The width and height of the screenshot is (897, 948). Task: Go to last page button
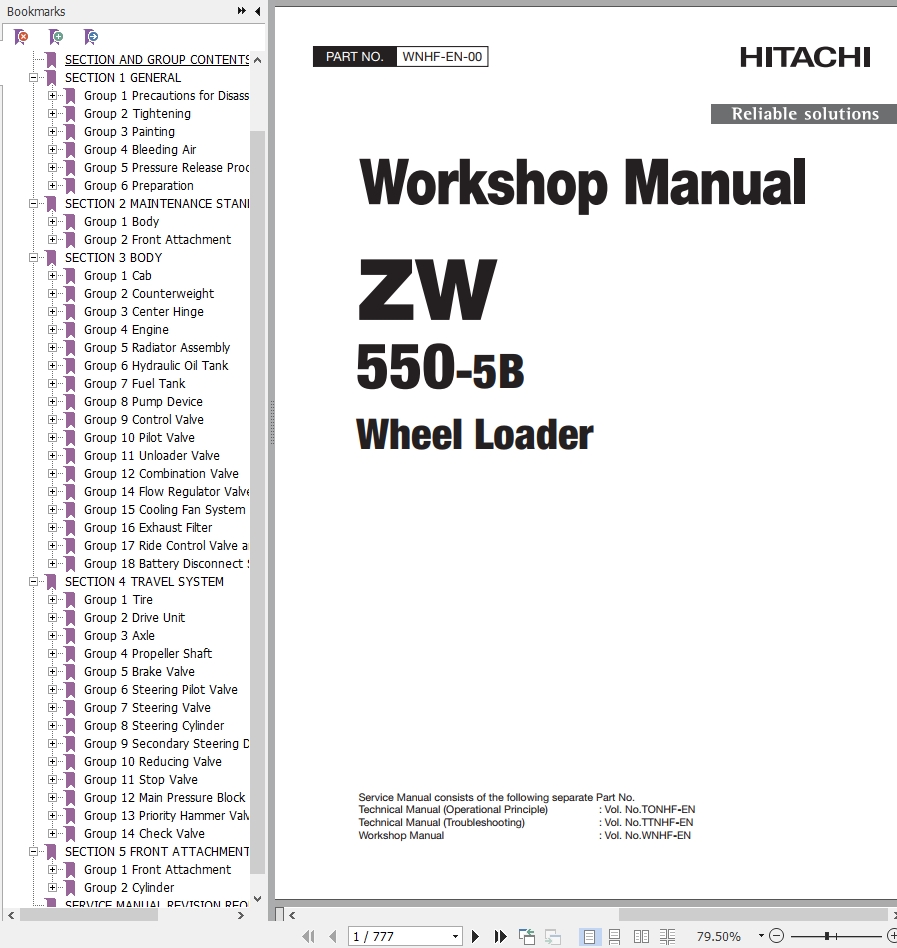(500, 937)
